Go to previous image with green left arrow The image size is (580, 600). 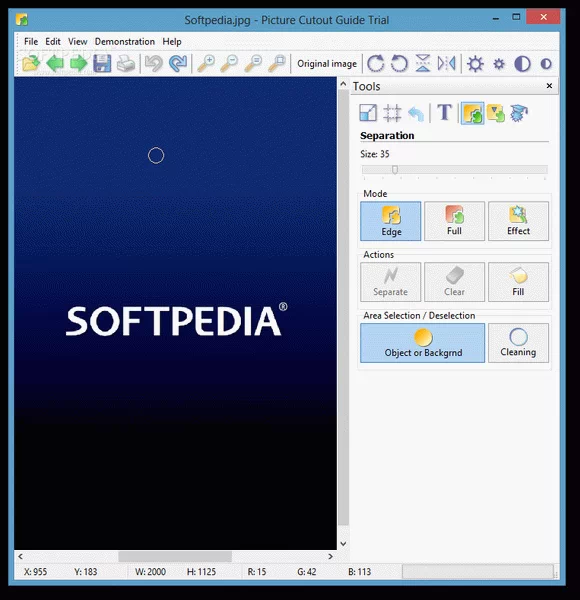55,64
